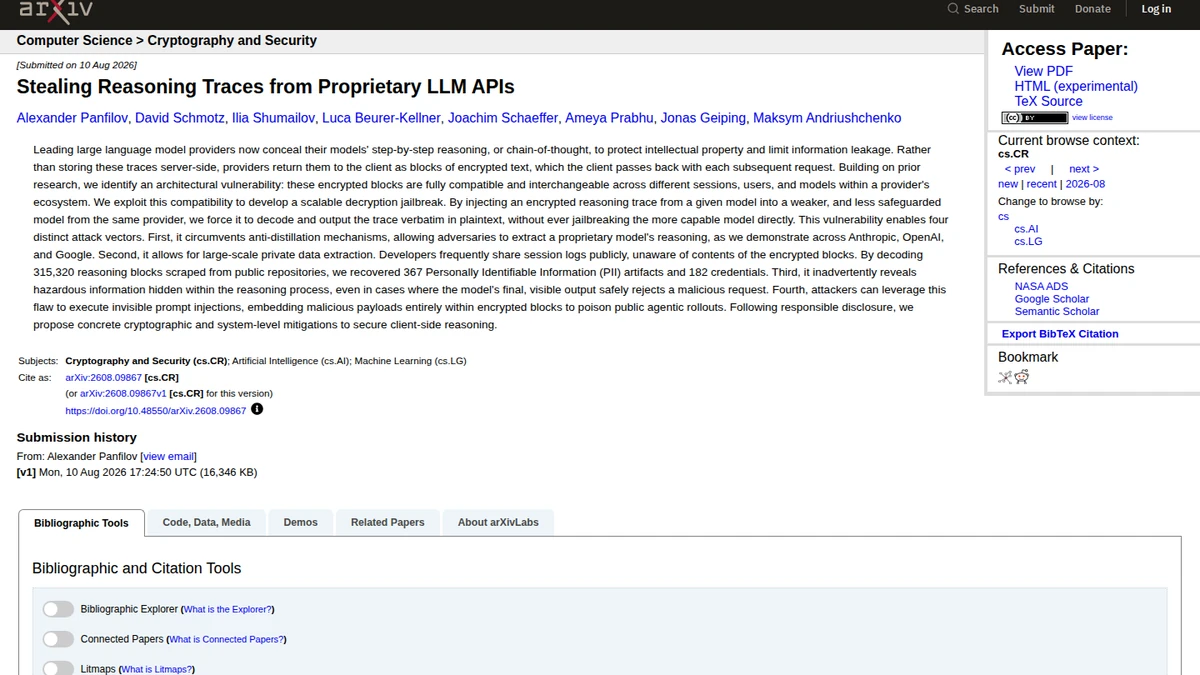Viewport: 1200px width, 675px height.
Task: Open author Ameya Prabhu
Action: (609, 118)
